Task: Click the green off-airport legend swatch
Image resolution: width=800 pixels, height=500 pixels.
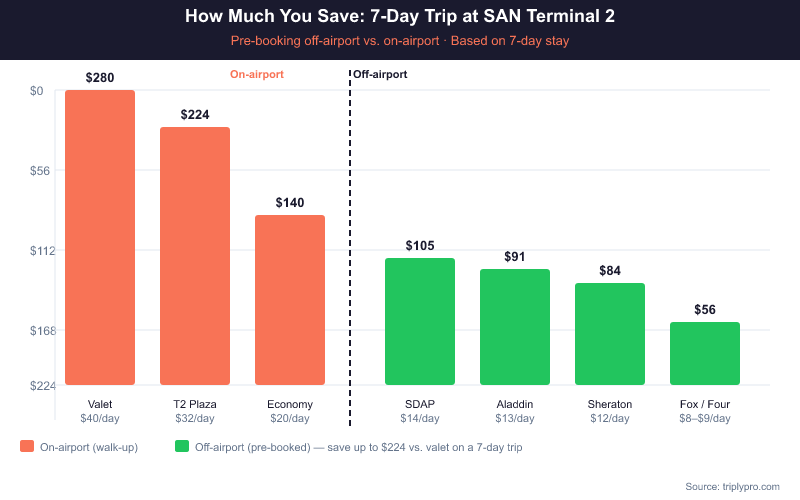Action: pos(182,447)
